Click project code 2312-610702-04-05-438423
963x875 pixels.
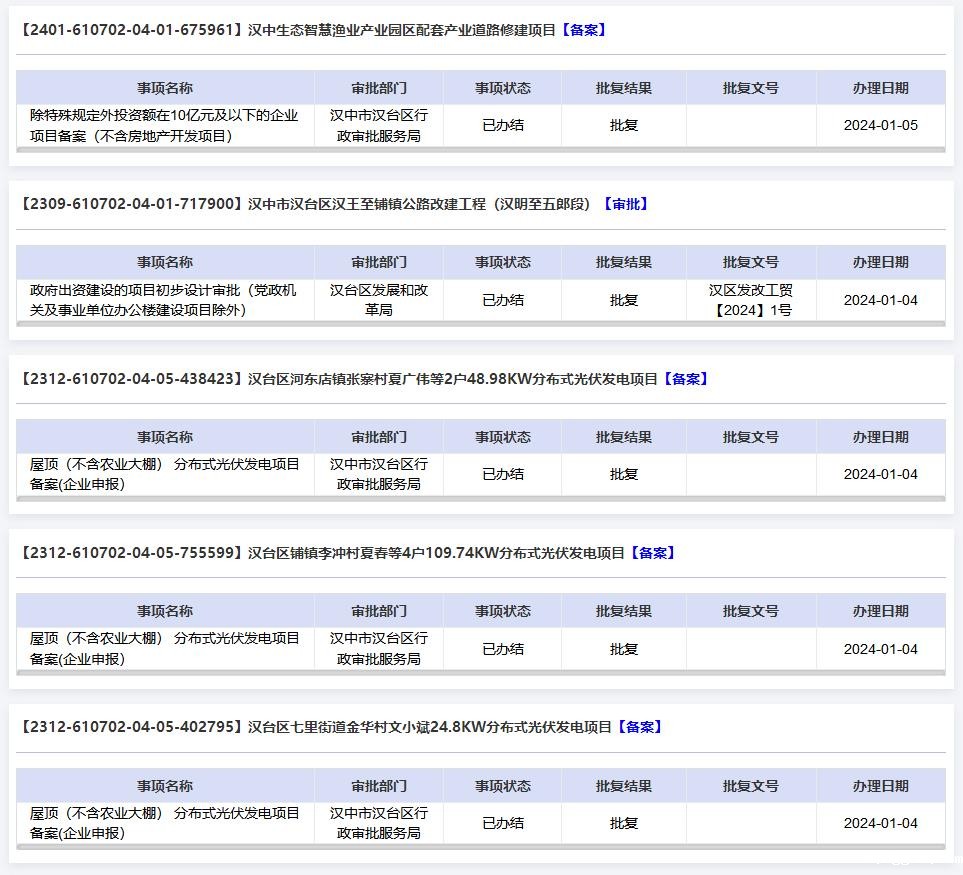click(132, 379)
